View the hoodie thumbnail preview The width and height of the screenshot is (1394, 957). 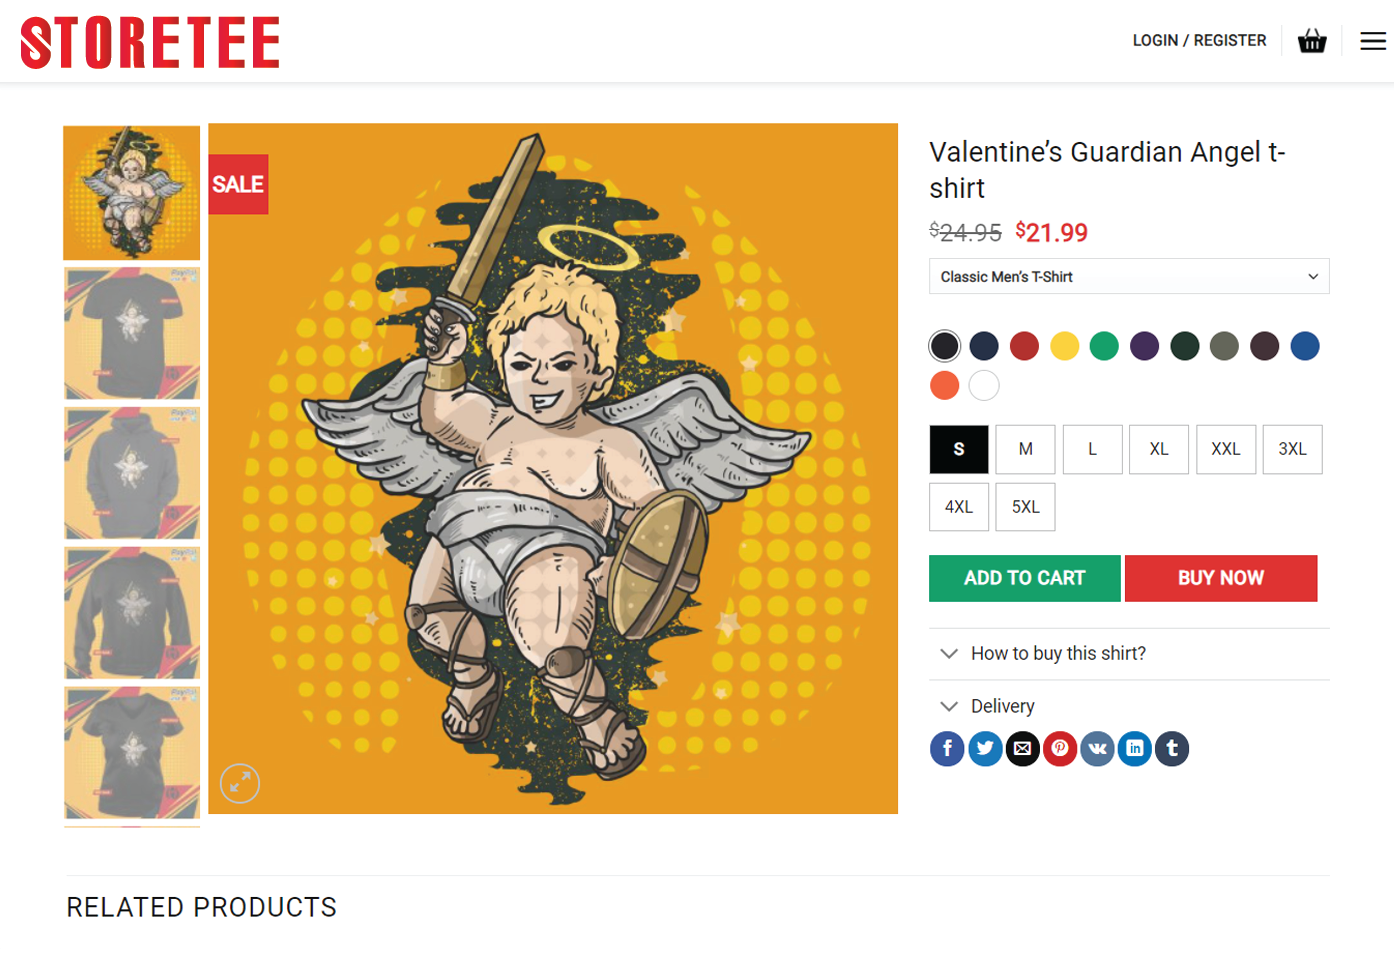coord(132,473)
